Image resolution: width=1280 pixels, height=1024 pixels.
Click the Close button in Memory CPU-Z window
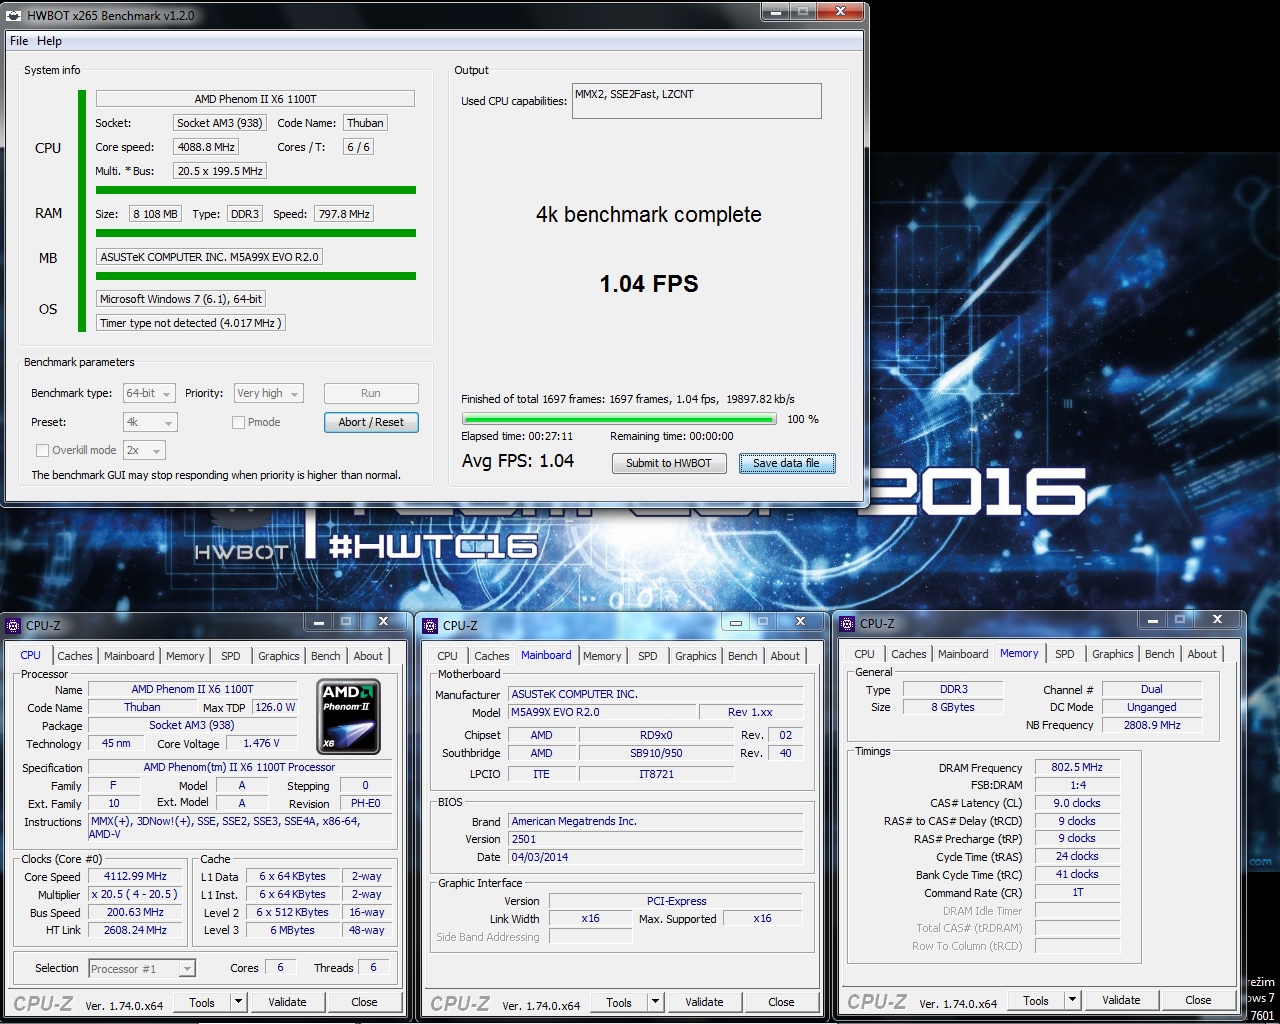1198,1000
